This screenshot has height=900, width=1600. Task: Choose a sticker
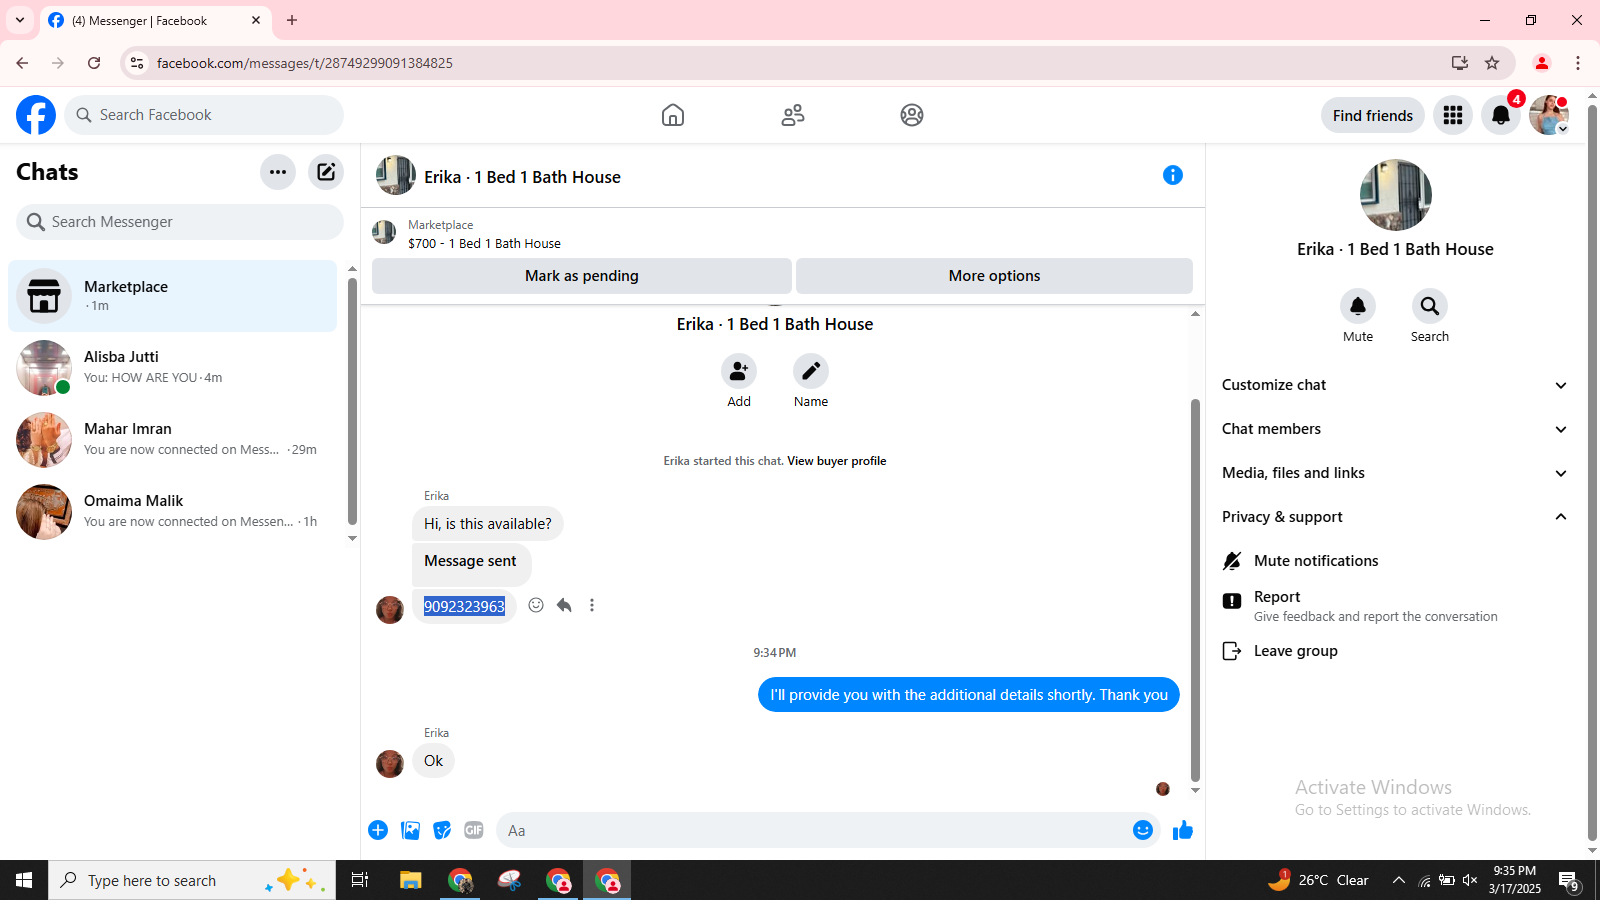click(x=442, y=830)
